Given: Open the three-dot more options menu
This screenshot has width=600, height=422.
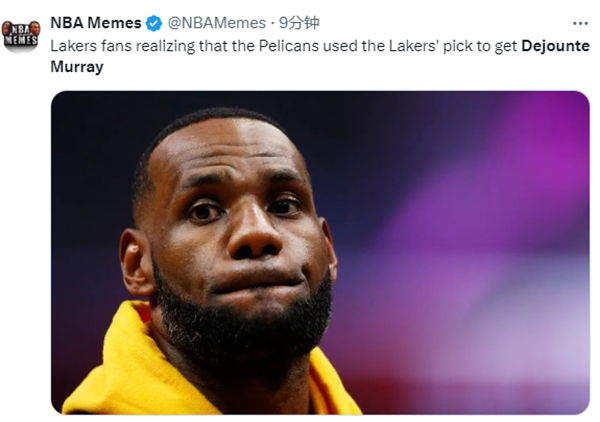Looking at the screenshot, I should coord(580,23).
